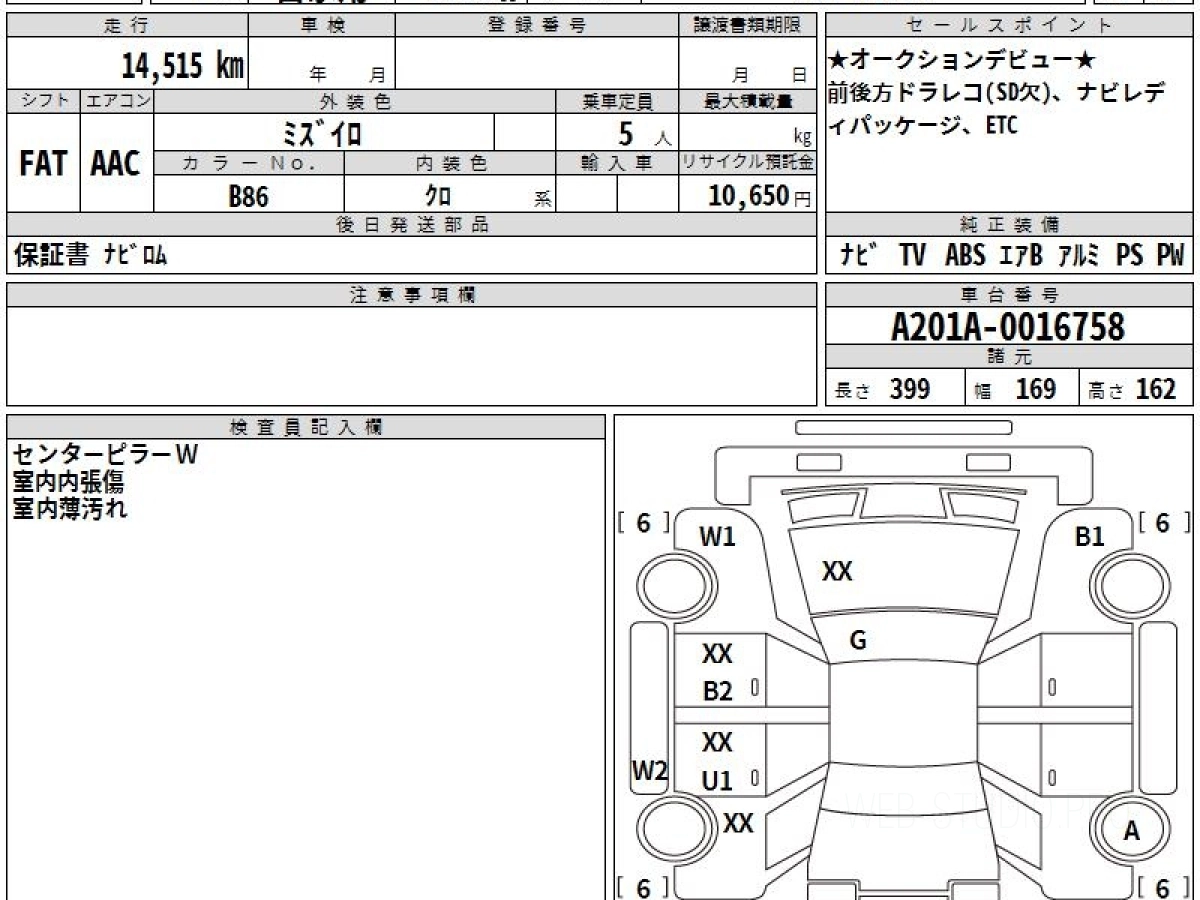Click the TV equipment item

pos(912,256)
